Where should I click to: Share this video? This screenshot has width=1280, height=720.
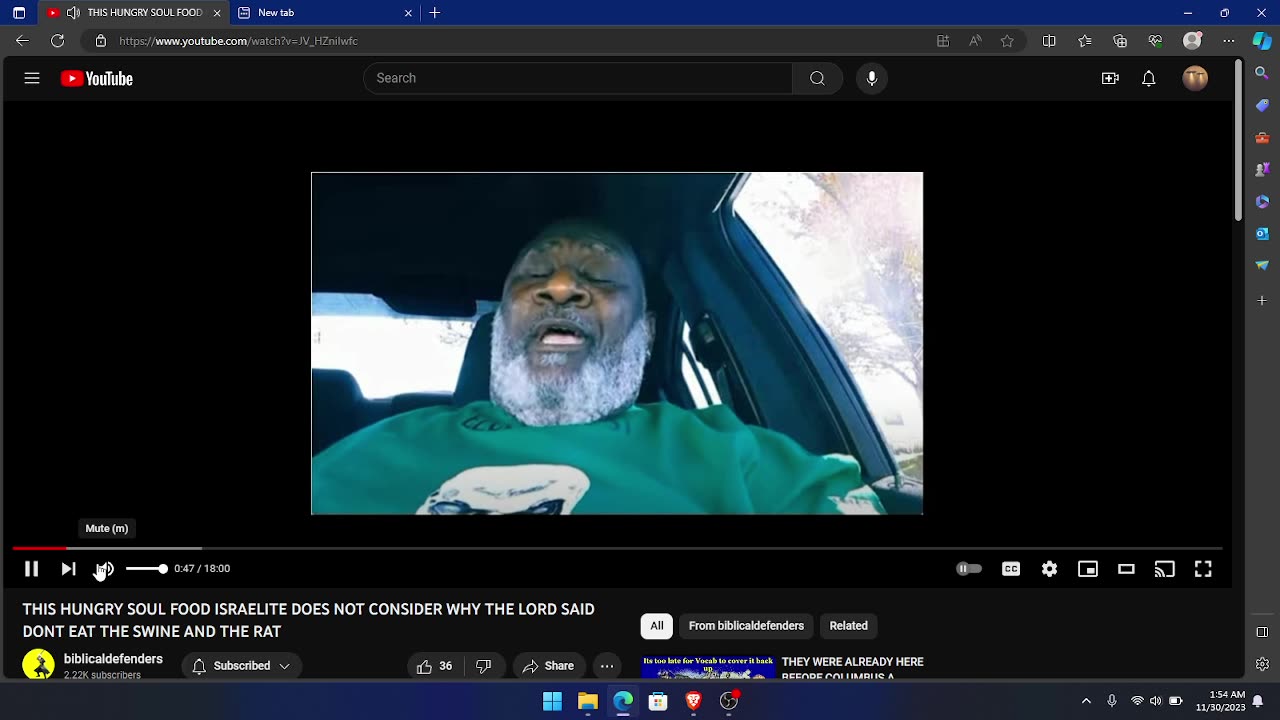click(x=549, y=666)
